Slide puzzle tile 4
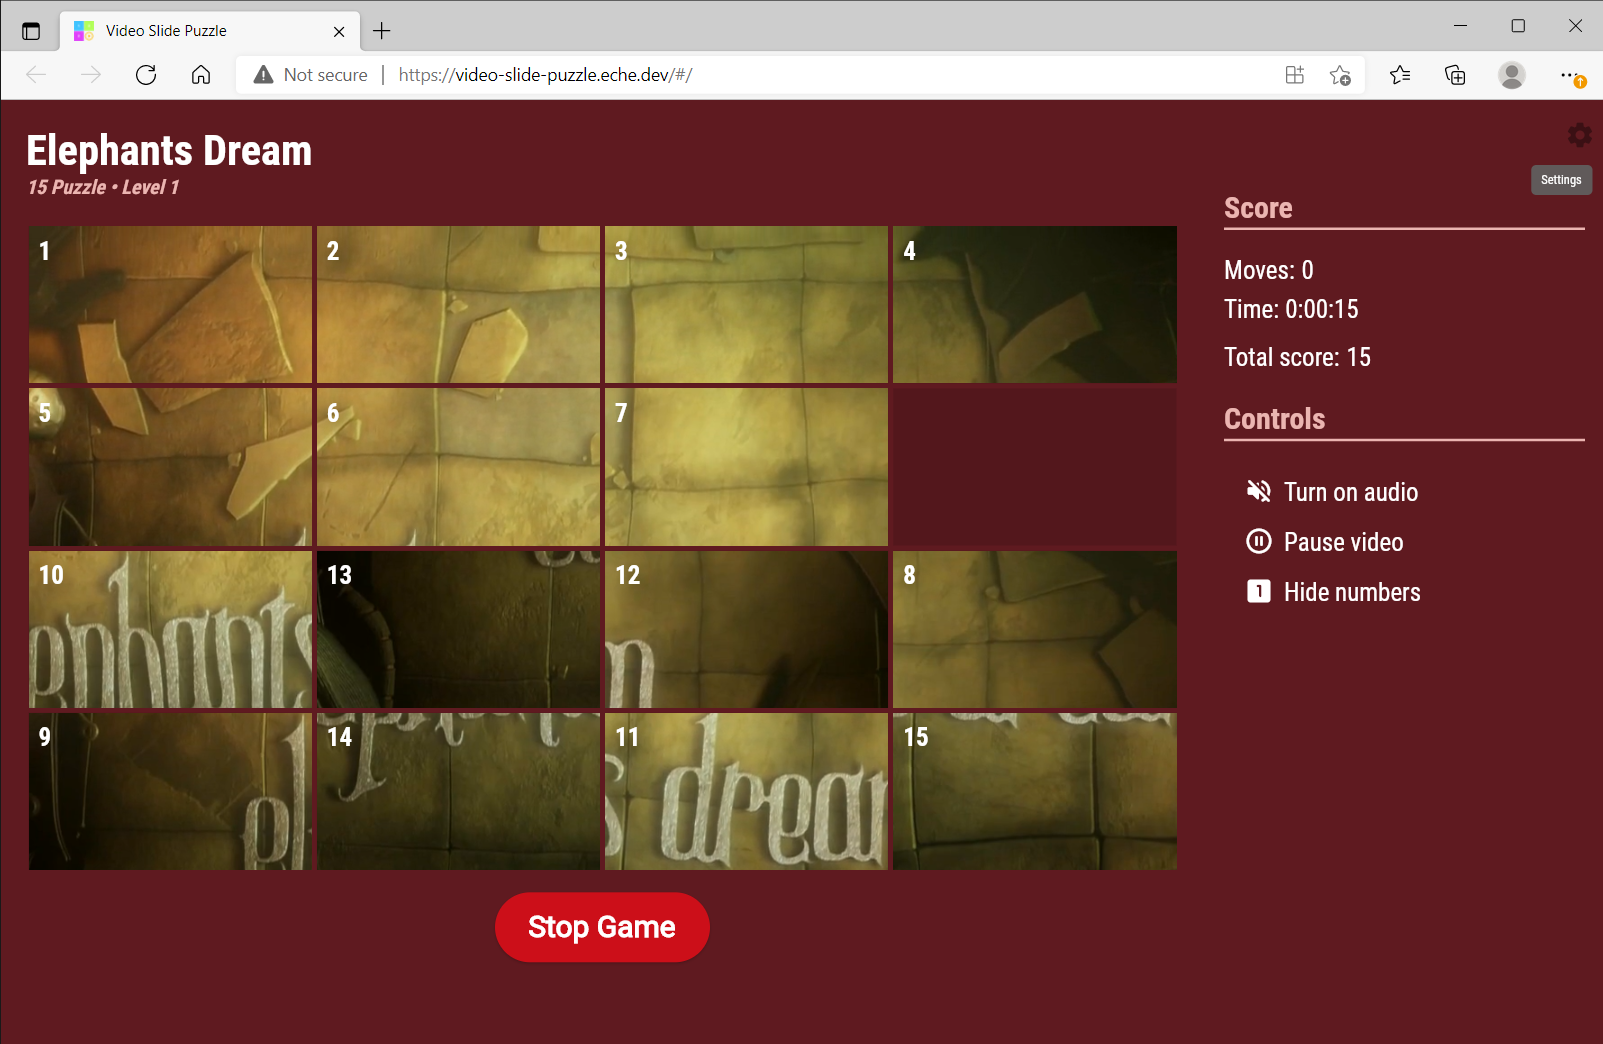Image resolution: width=1603 pixels, height=1044 pixels. click(x=1034, y=304)
